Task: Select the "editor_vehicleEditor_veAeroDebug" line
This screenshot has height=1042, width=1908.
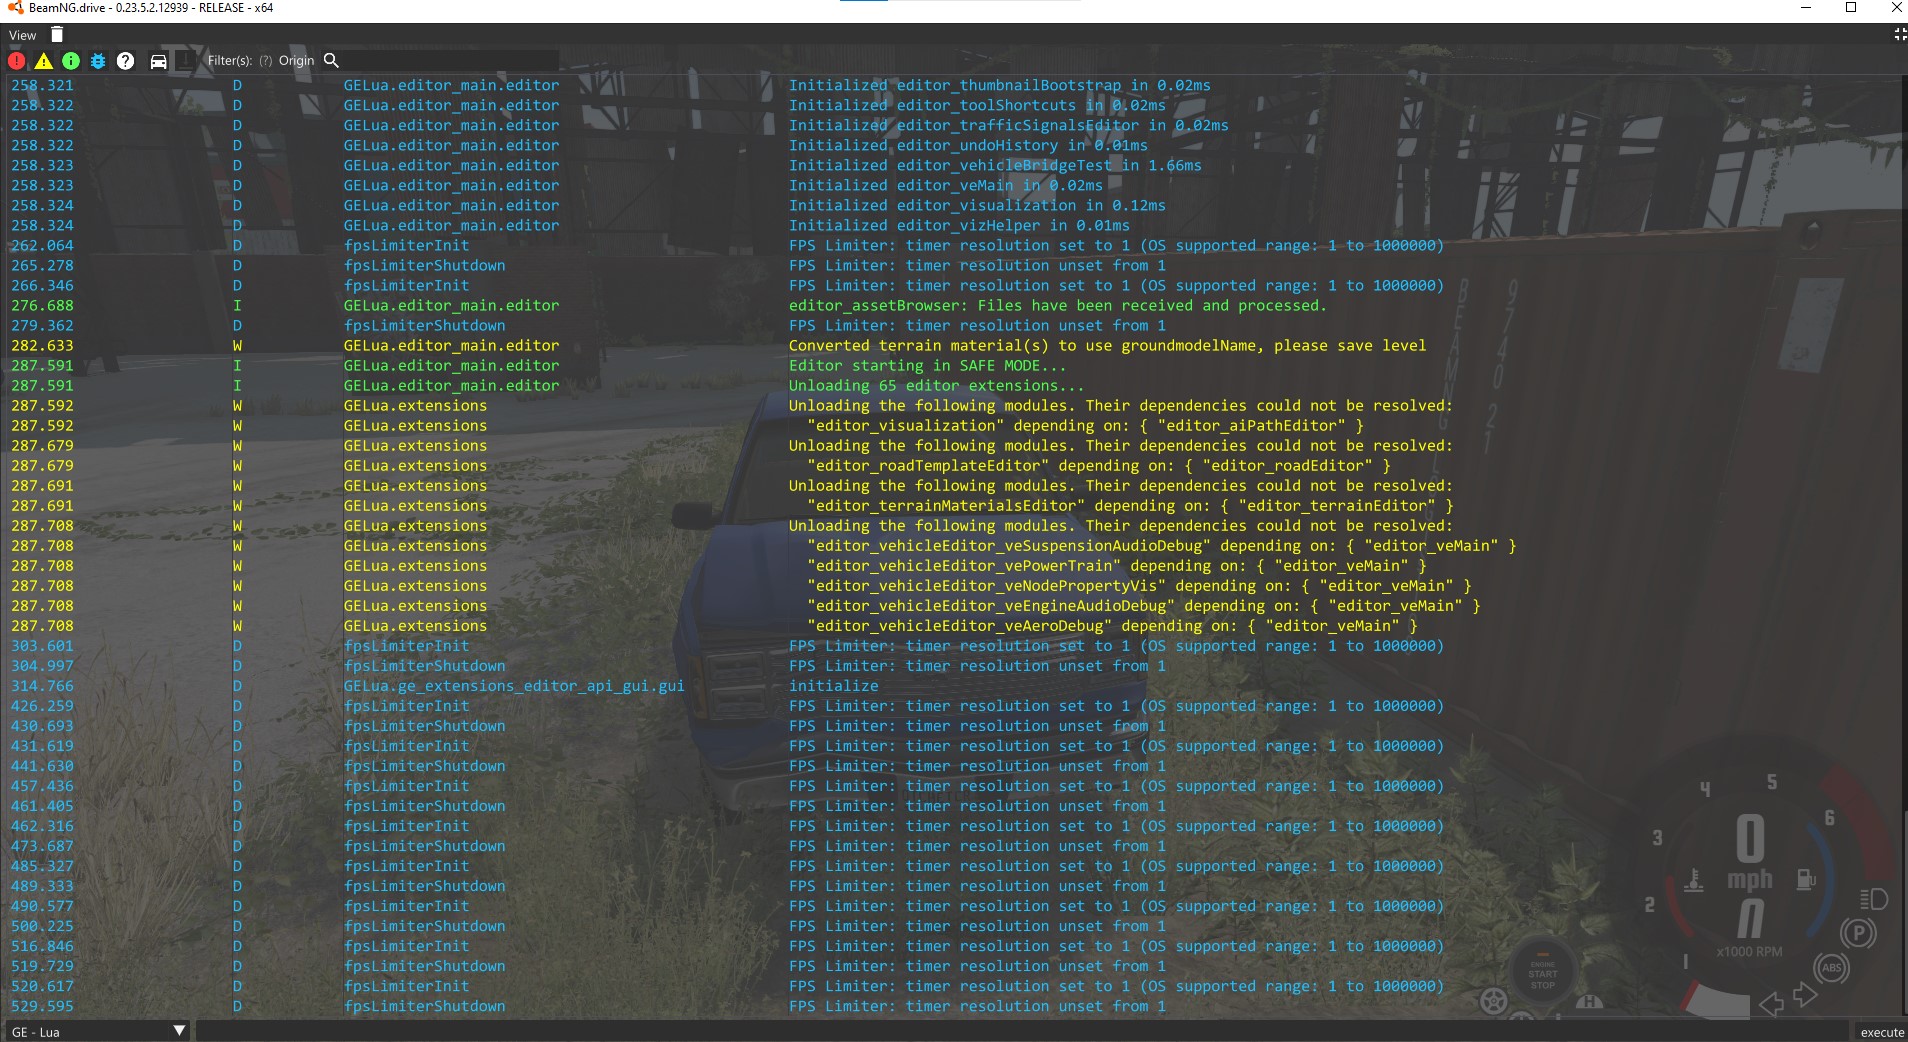Action: point(1112,626)
